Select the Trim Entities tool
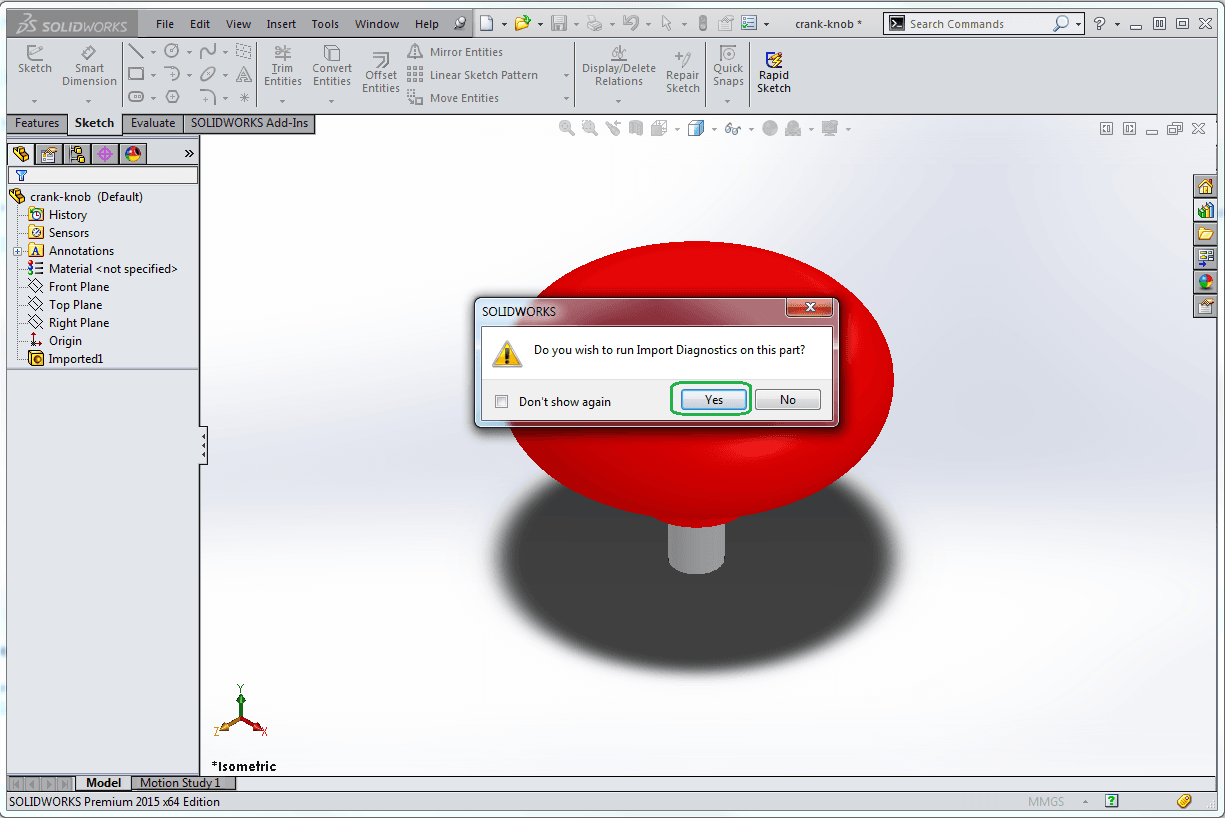This screenshot has width=1225, height=818. (x=283, y=66)
